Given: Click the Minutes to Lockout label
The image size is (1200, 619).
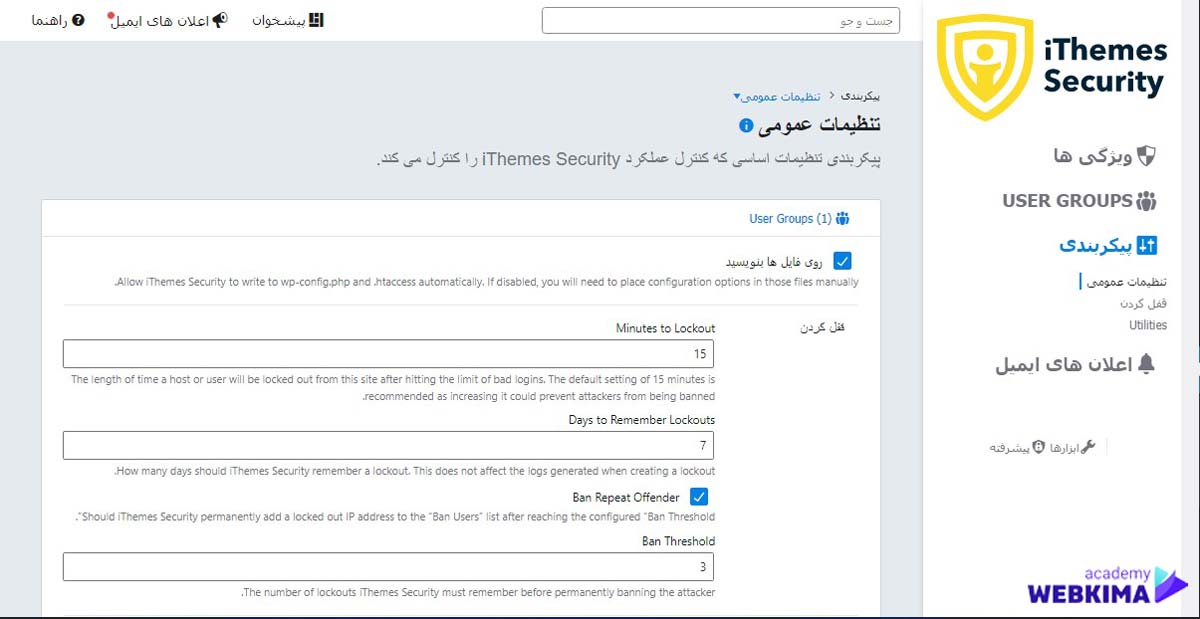Looking at the screenshot, I should [665, 328].
